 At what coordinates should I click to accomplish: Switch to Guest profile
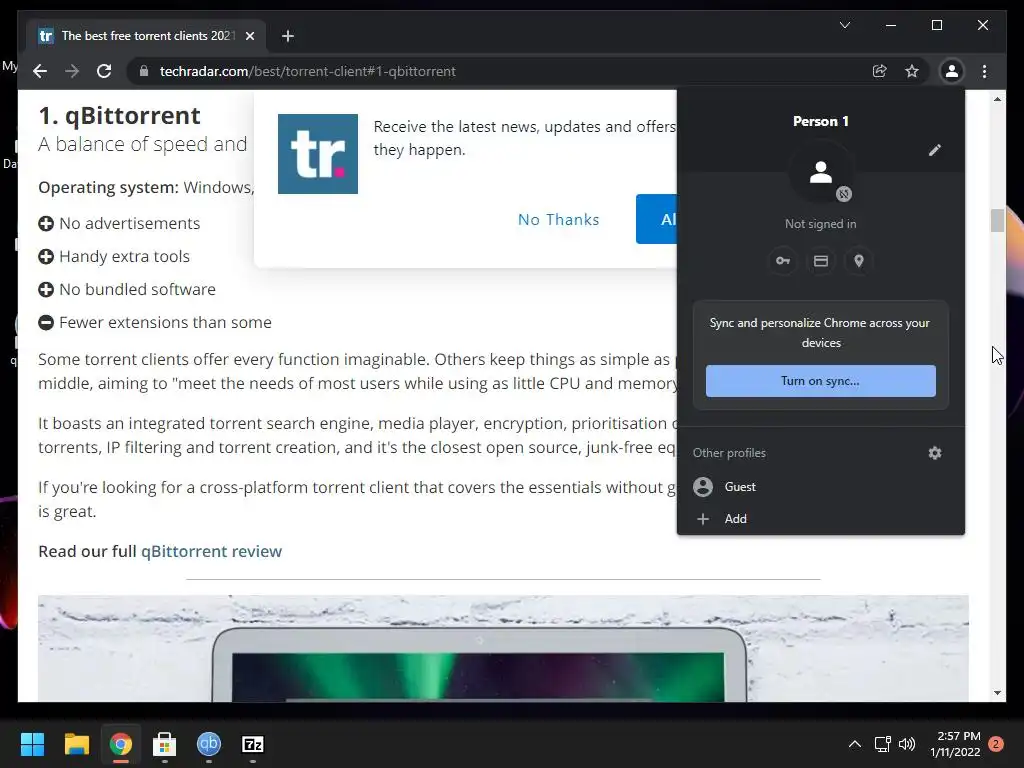click(x=820, y=487)
